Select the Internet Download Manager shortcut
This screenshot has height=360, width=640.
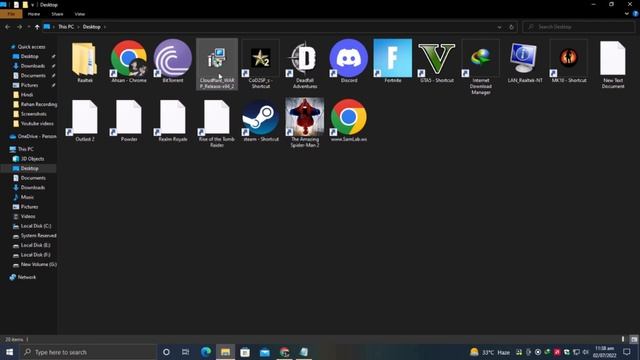pyautogui.click(x=481, y=58)
